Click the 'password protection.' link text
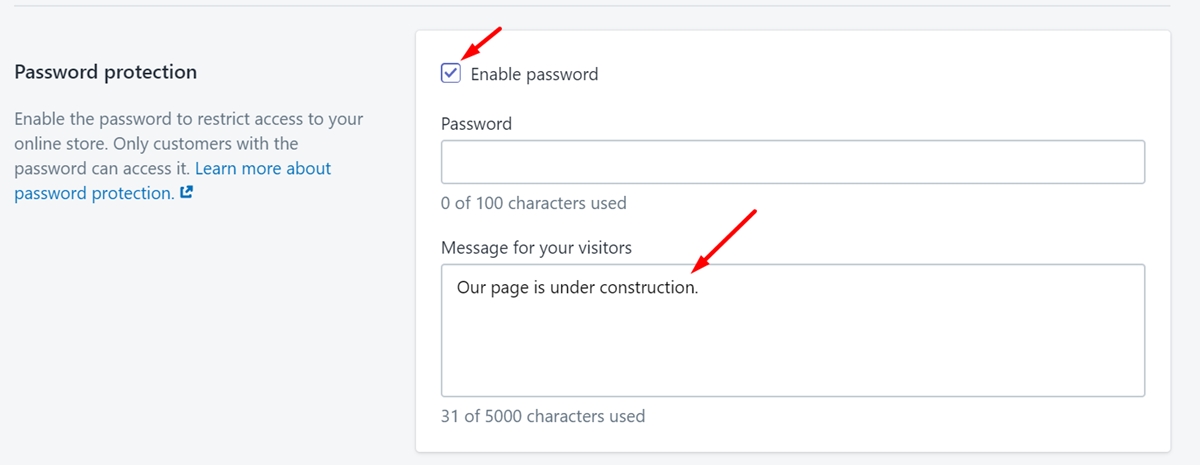 [94, 193]
